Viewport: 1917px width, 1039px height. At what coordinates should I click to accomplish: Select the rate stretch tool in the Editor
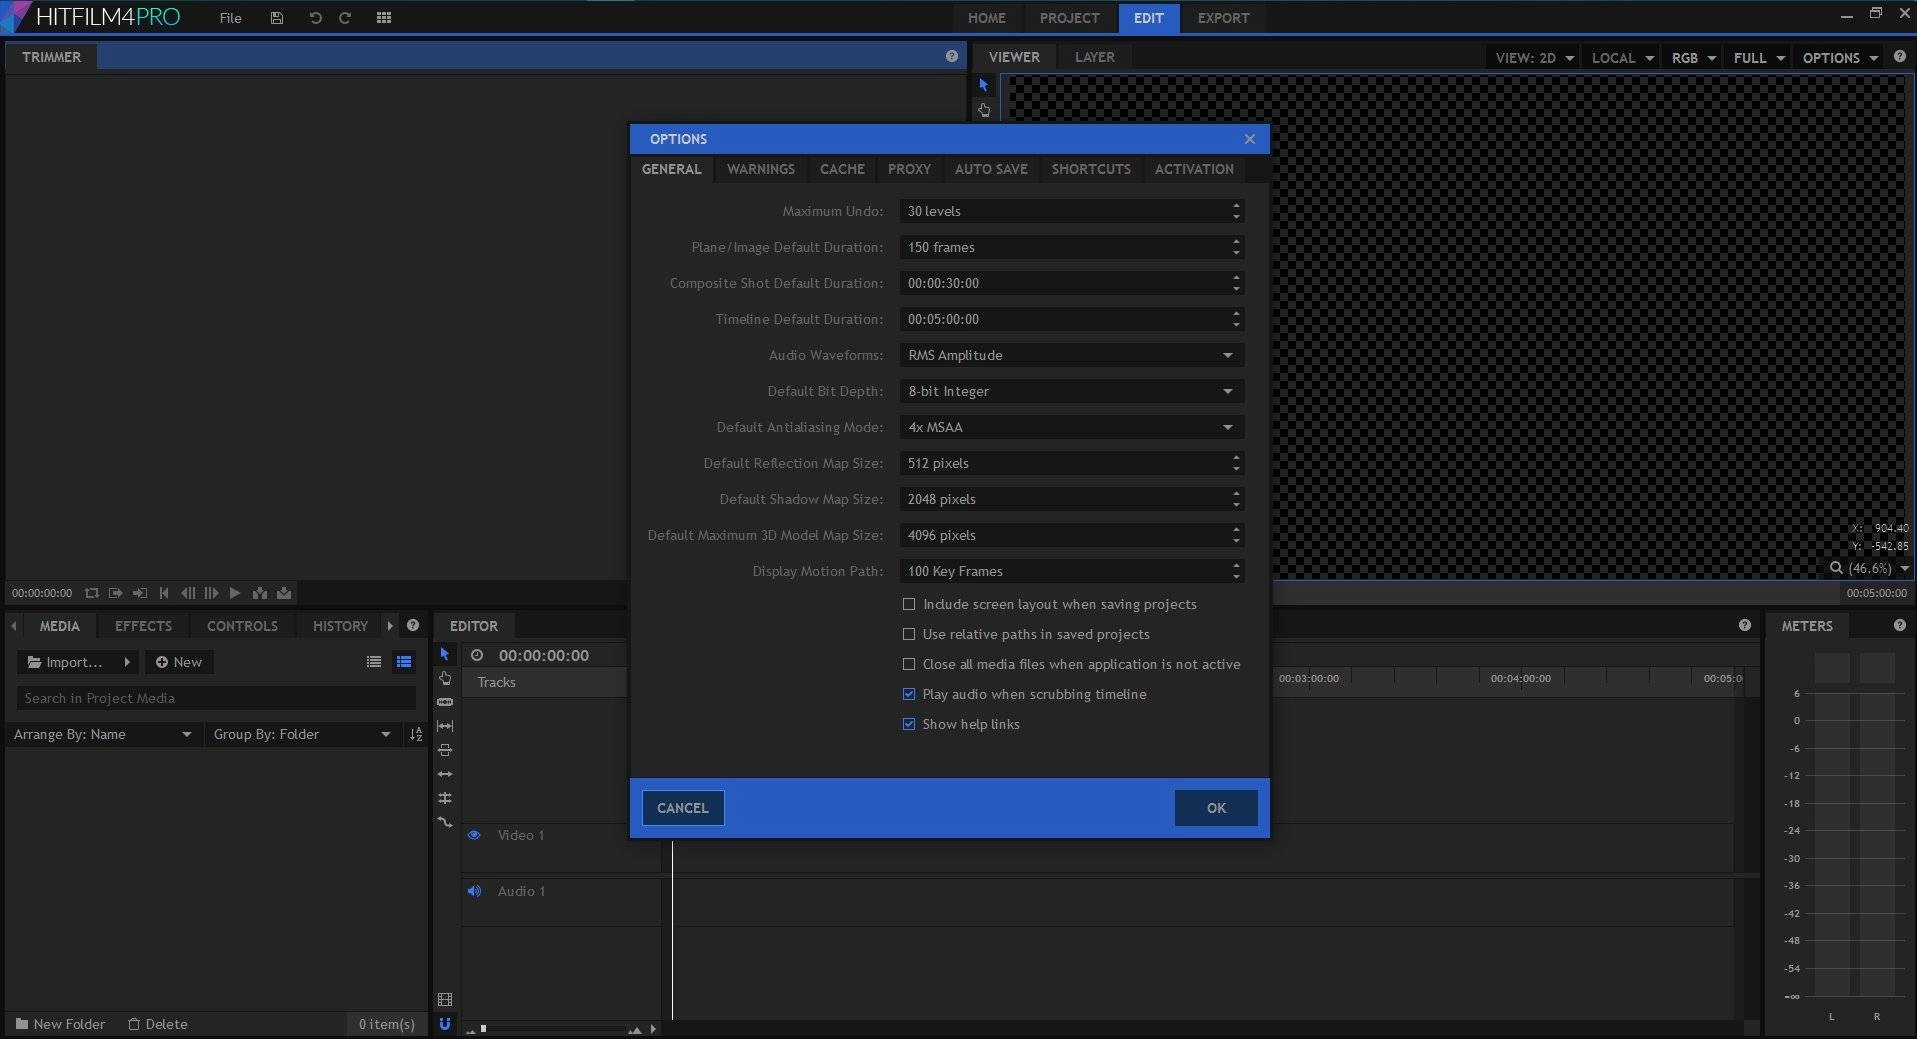(445, 822)
